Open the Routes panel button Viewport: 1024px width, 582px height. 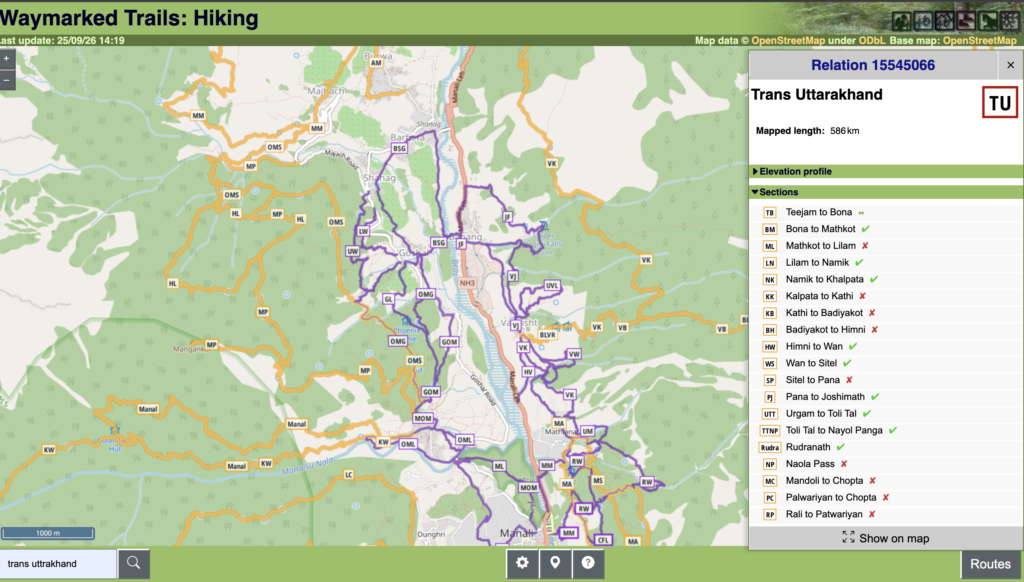(990, 564)
